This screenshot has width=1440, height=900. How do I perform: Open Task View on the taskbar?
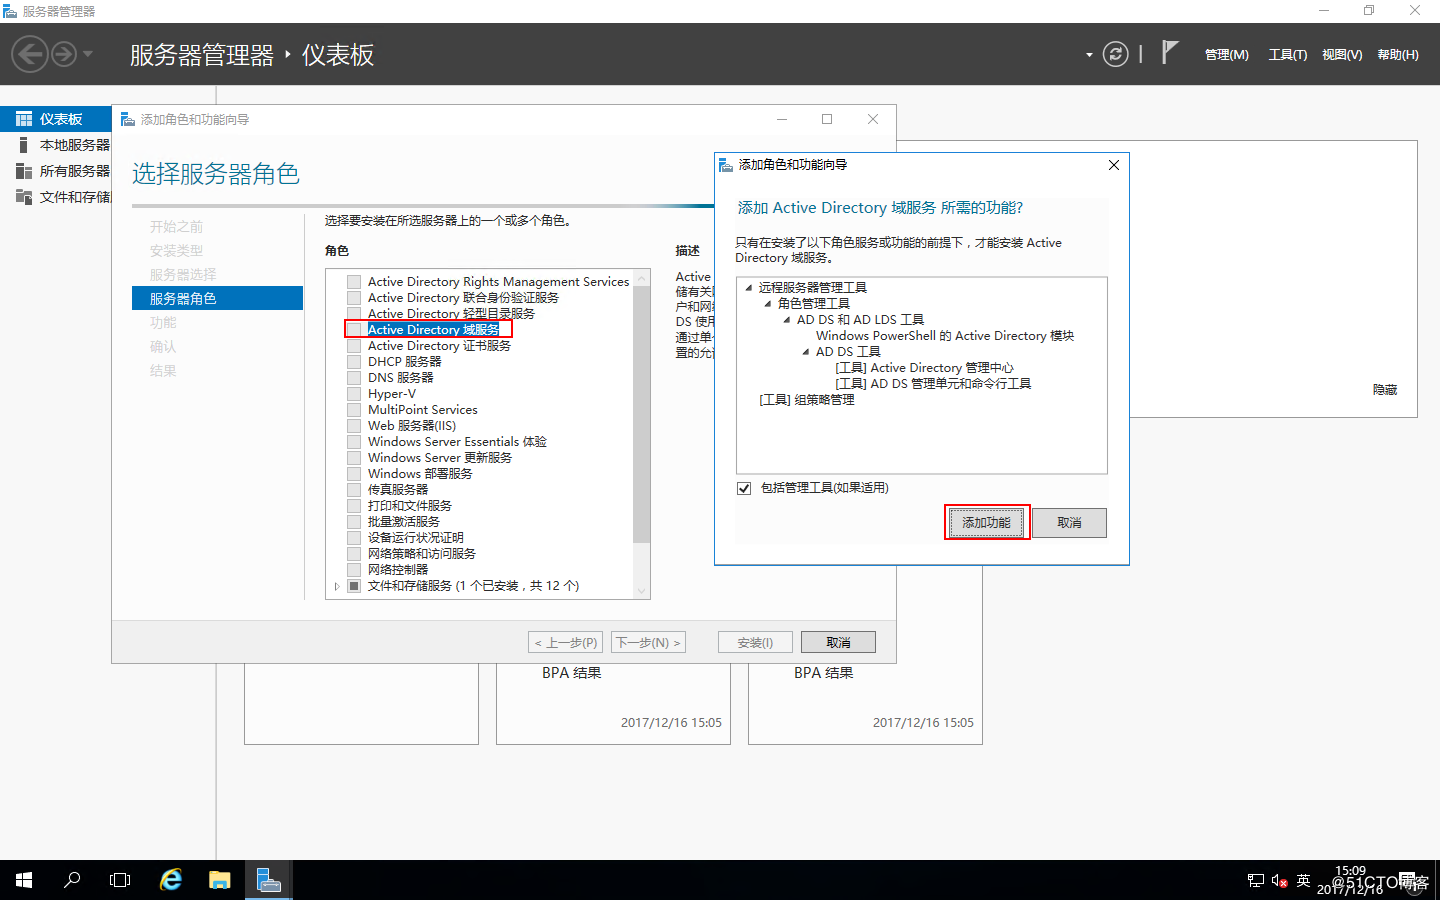pyautogui.click(x=120, y=880)
